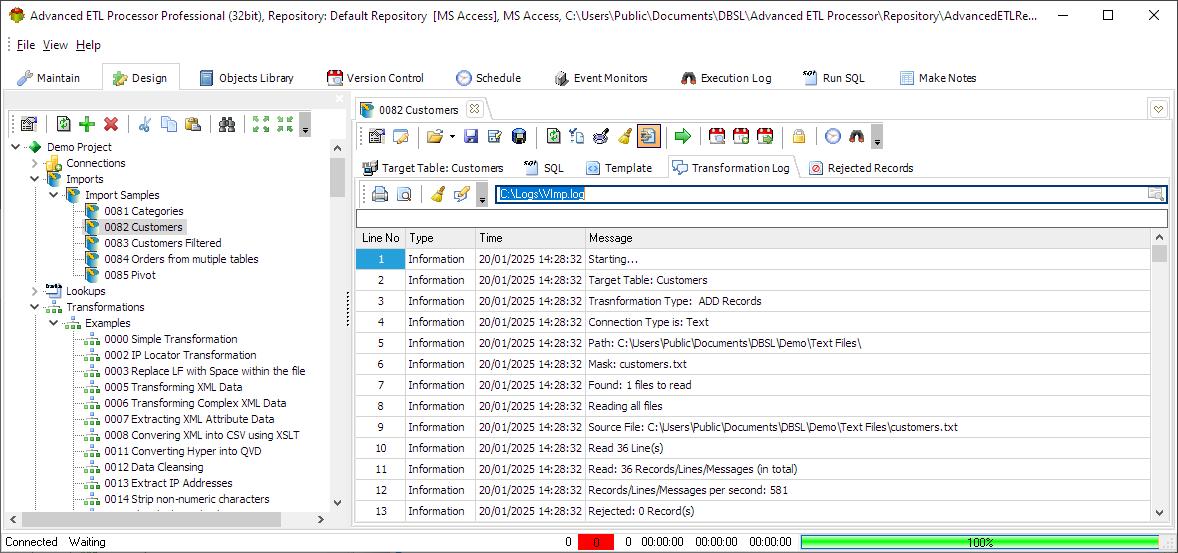This screenshot has width=1178, height=553.
Task: Click the printer icon in log toolbar
Action: pos(380,195)
